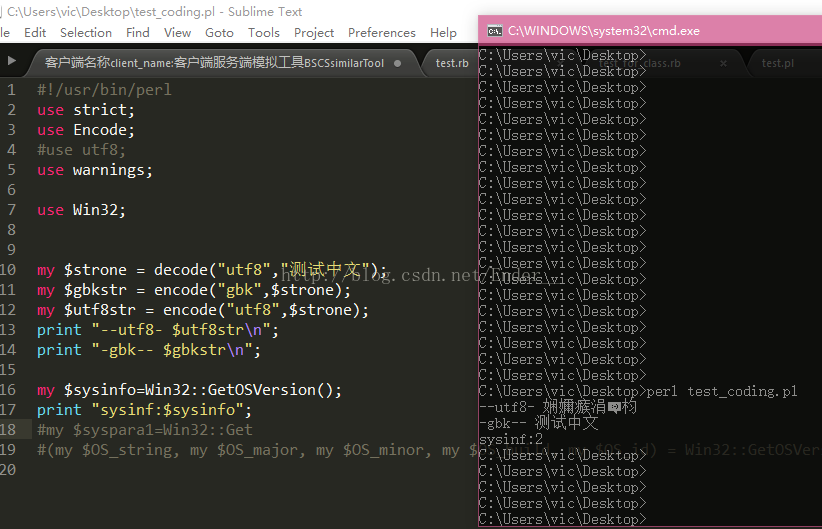Click the '#my $syspara1=Win32::Get' comment
Image resolution: width=822 pixels, height=529 pixels.
tap(145, 430)
